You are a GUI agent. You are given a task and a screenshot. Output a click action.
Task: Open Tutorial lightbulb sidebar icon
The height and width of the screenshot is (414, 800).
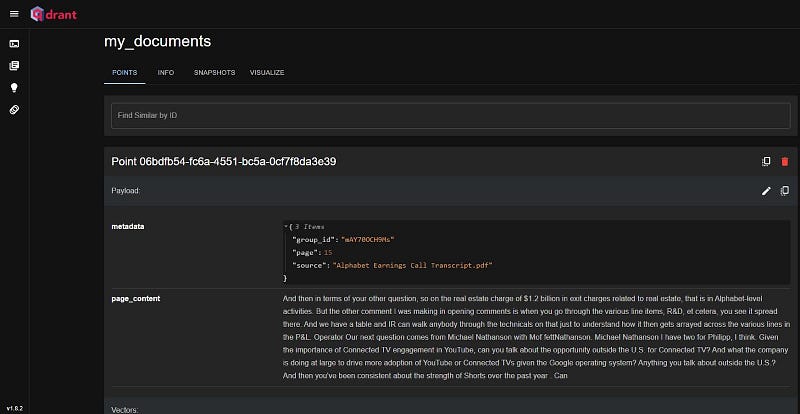(14, 87)
